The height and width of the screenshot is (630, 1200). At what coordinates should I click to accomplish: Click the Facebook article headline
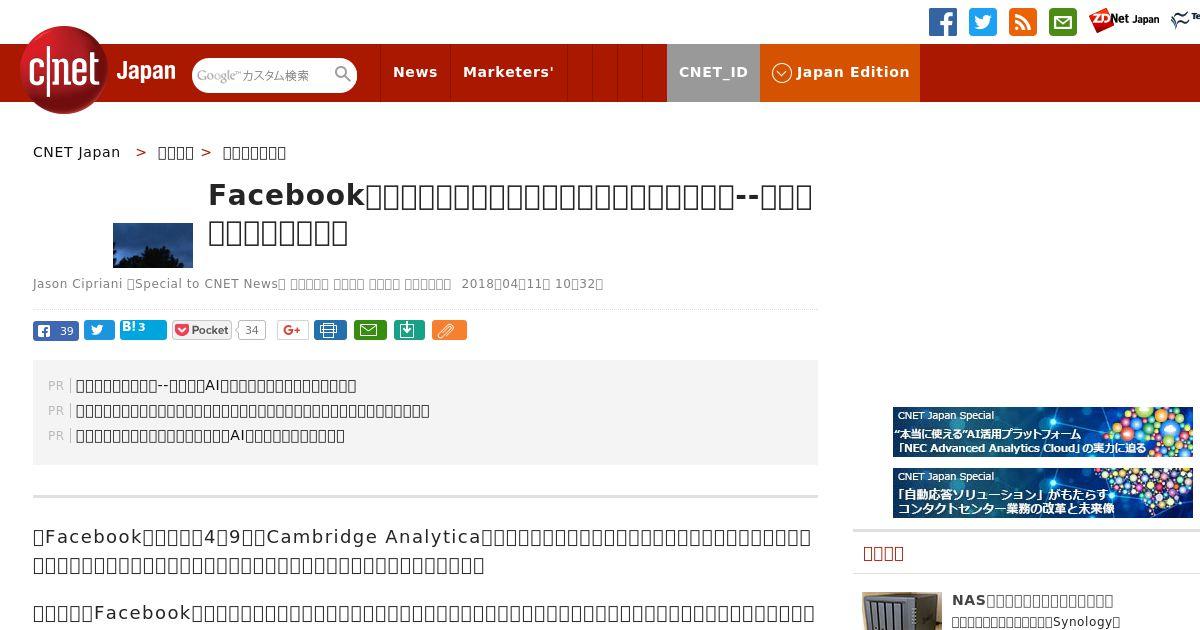click(x=510, y=213)
